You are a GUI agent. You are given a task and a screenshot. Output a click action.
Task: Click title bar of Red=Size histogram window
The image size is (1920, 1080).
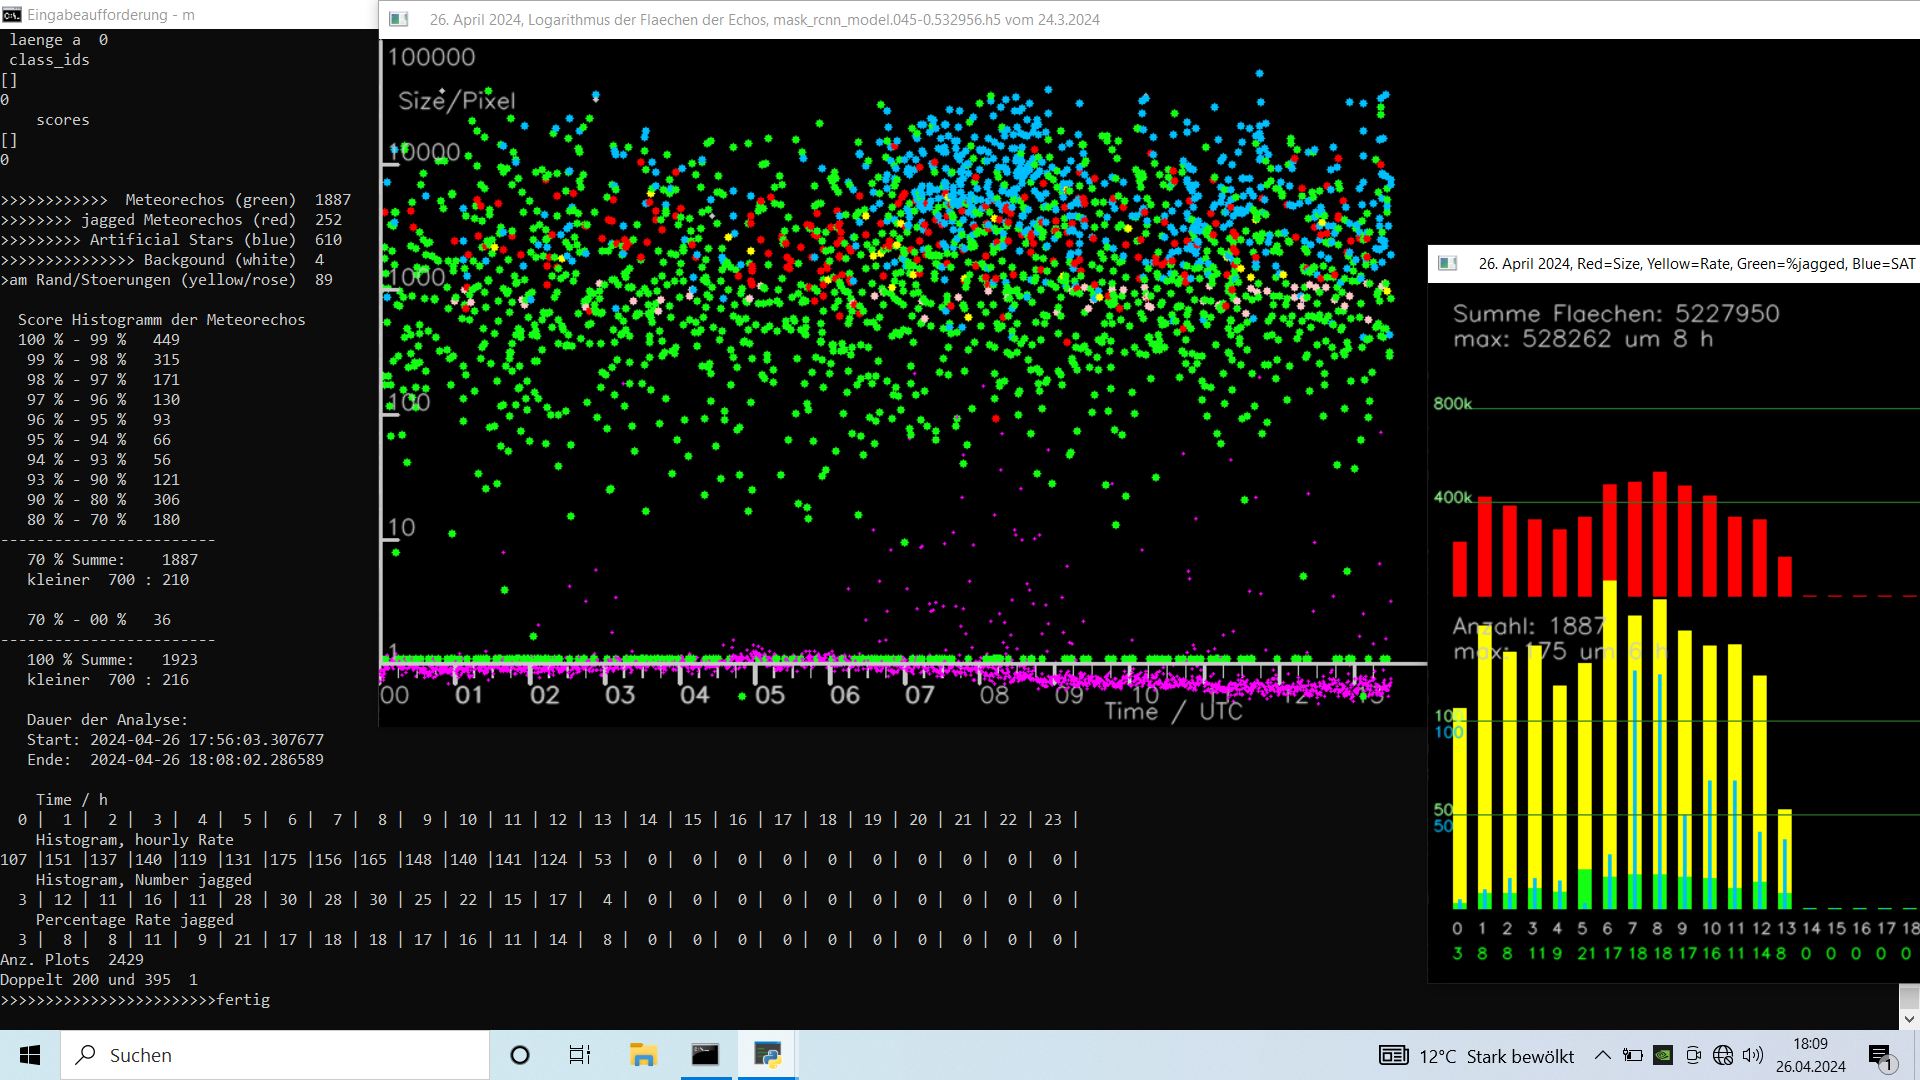click(1690, 264)
